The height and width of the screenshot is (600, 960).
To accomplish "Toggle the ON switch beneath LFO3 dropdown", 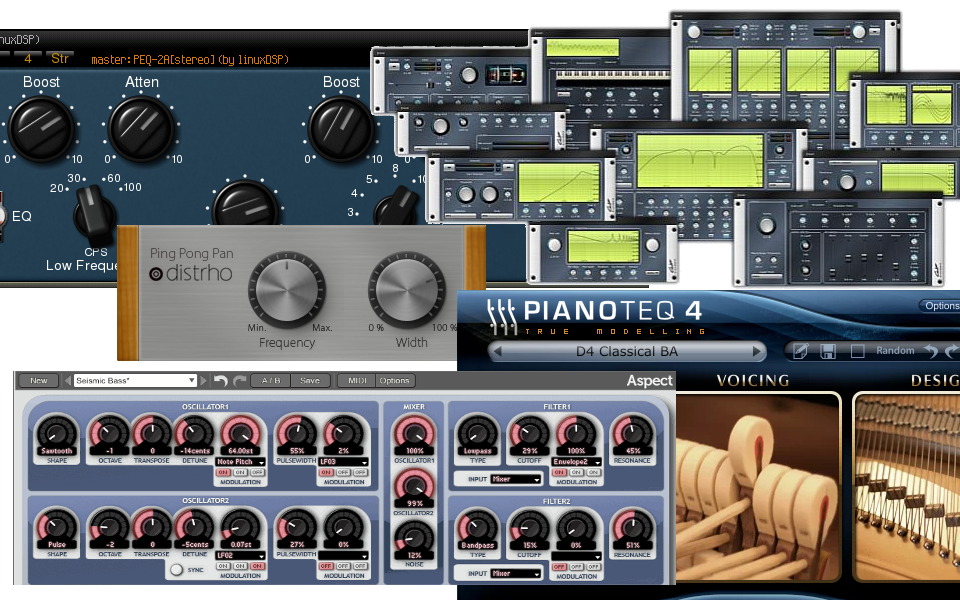I will [x=326, y=473].
